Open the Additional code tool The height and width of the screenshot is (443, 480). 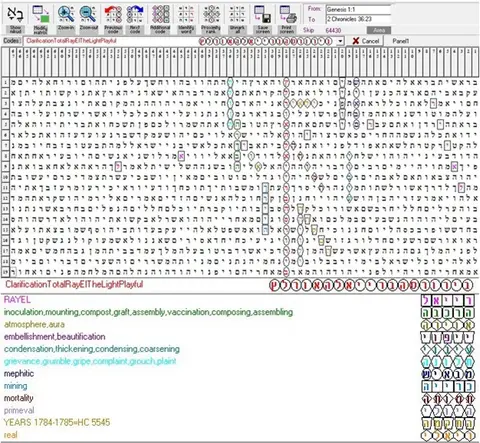160,18
